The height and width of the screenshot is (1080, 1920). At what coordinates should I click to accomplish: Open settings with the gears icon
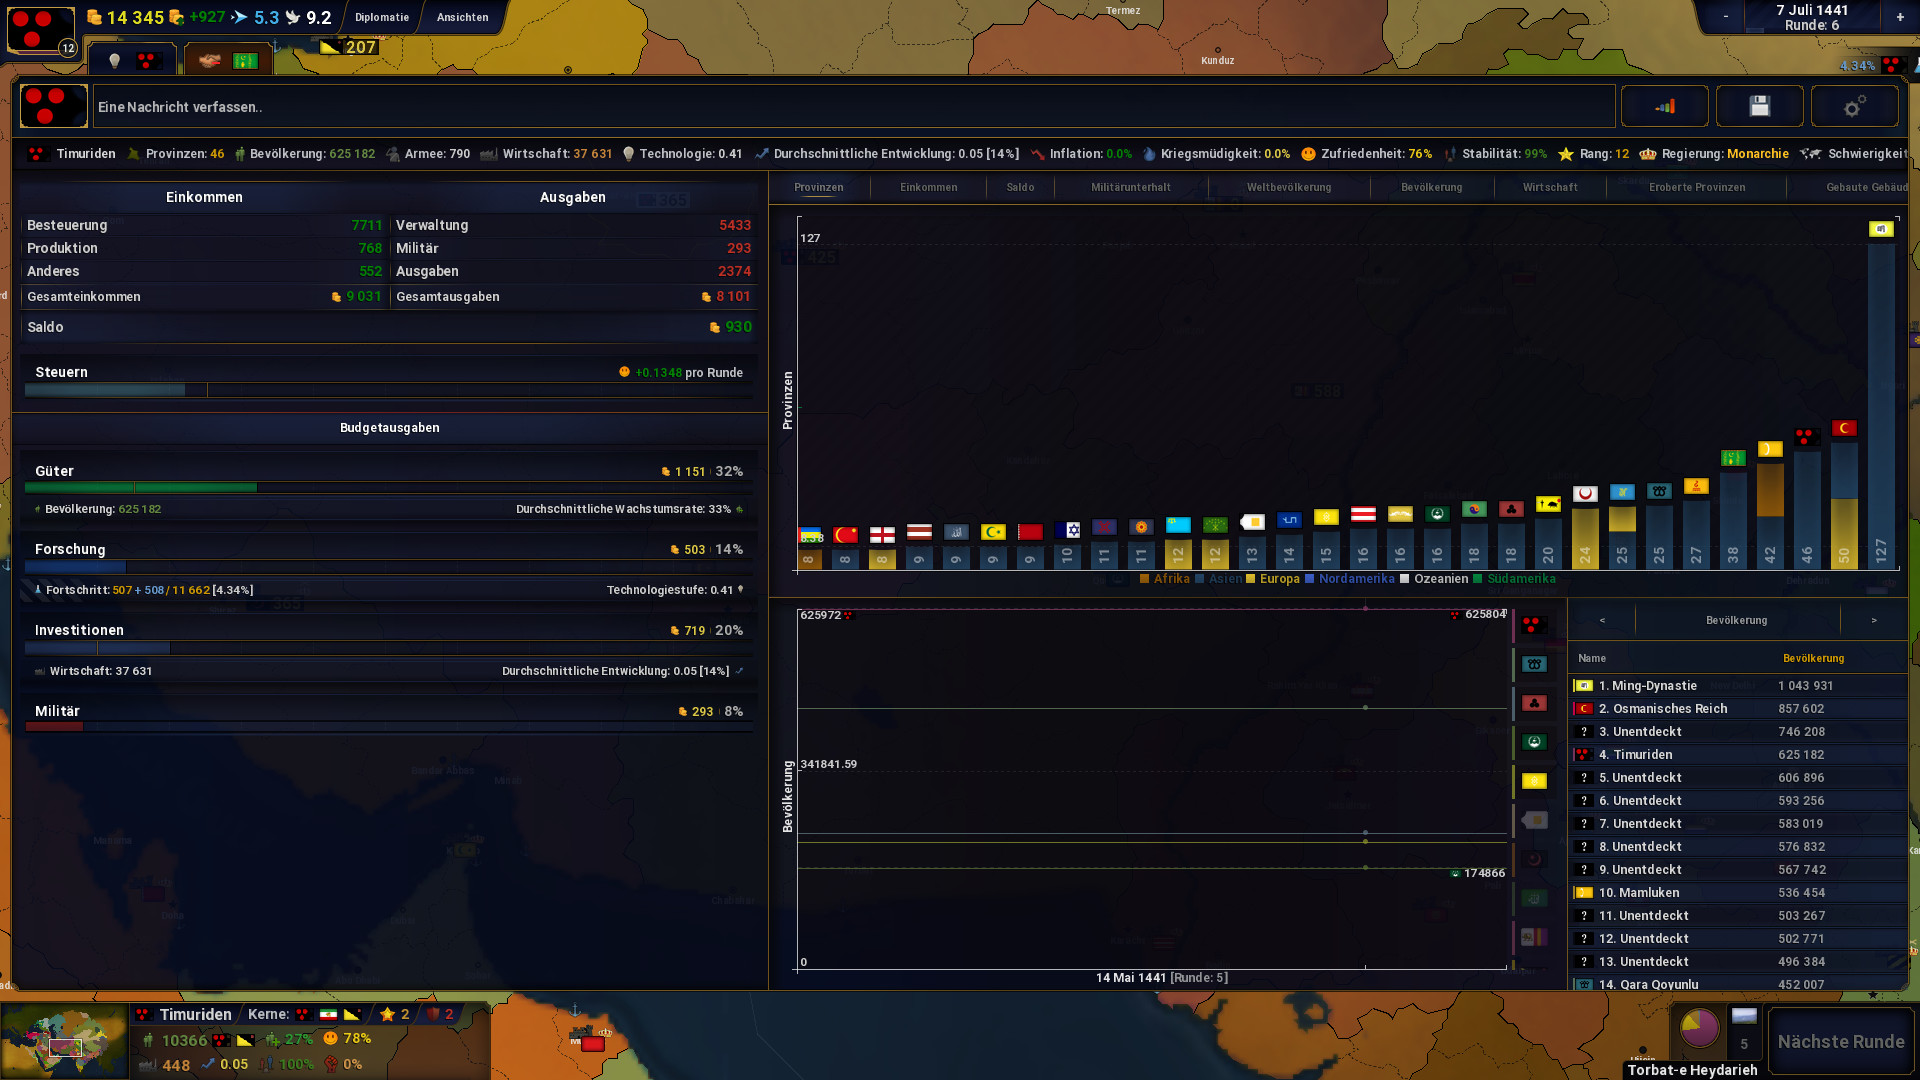click(1854, 106)
